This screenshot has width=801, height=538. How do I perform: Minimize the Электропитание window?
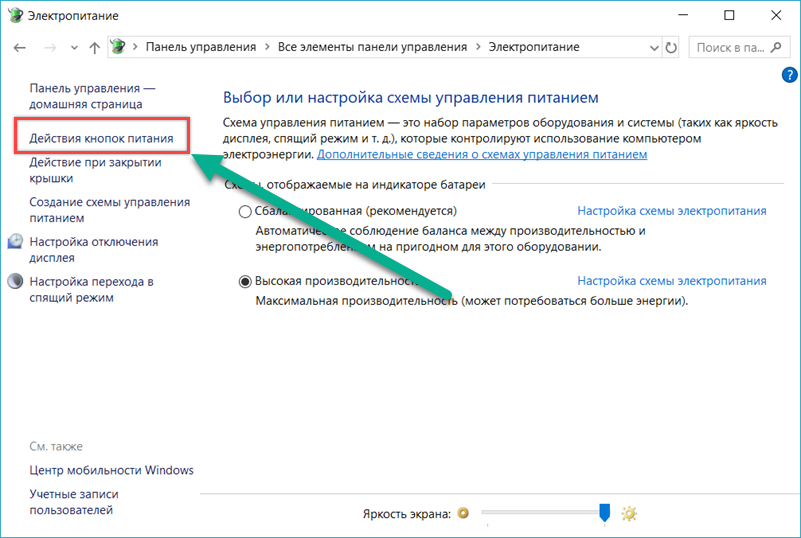click(x=683, y=15)
